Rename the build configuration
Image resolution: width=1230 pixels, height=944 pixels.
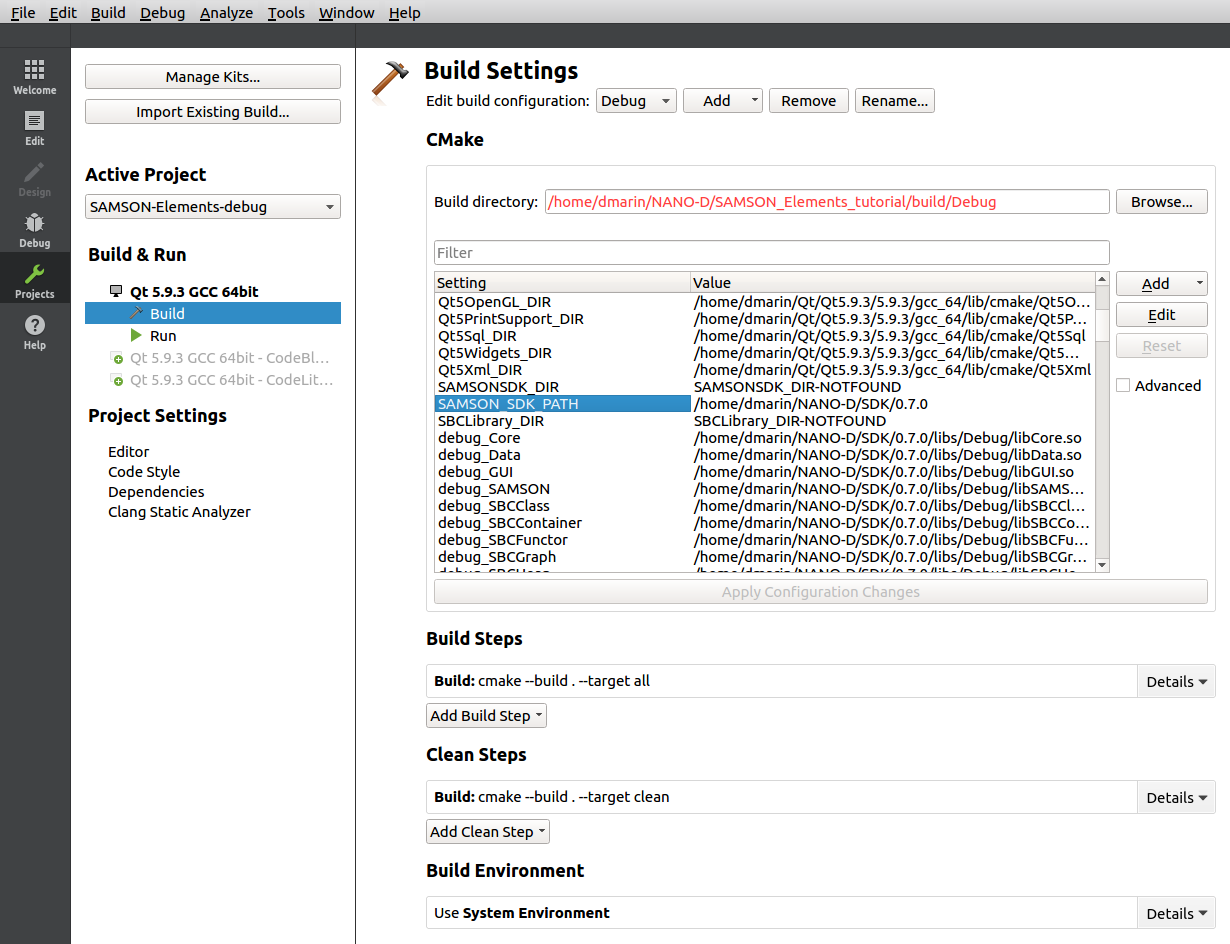coord(894,100)
